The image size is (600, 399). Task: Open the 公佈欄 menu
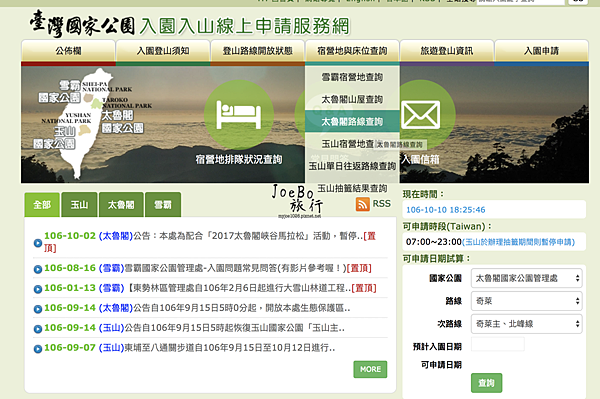pyautogui.click(x=68, y=51)
